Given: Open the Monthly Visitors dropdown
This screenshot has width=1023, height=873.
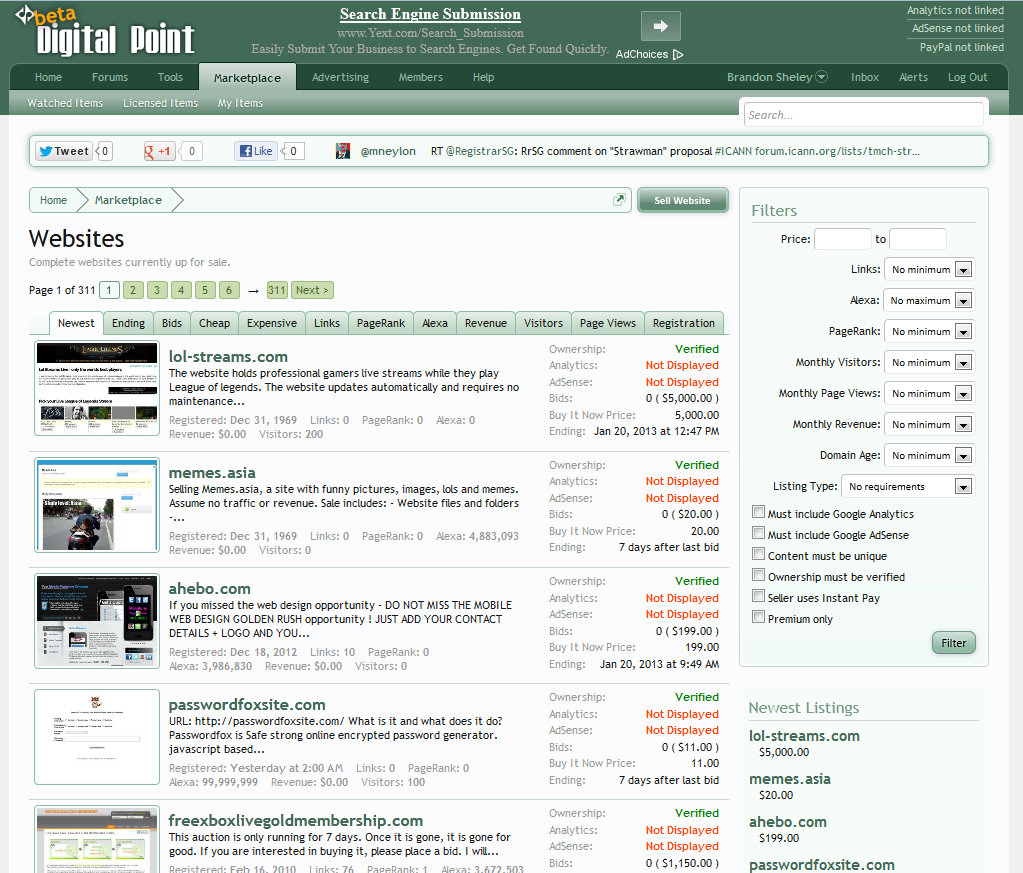Looking at the screenshot, I should click(x=929, y=362).
